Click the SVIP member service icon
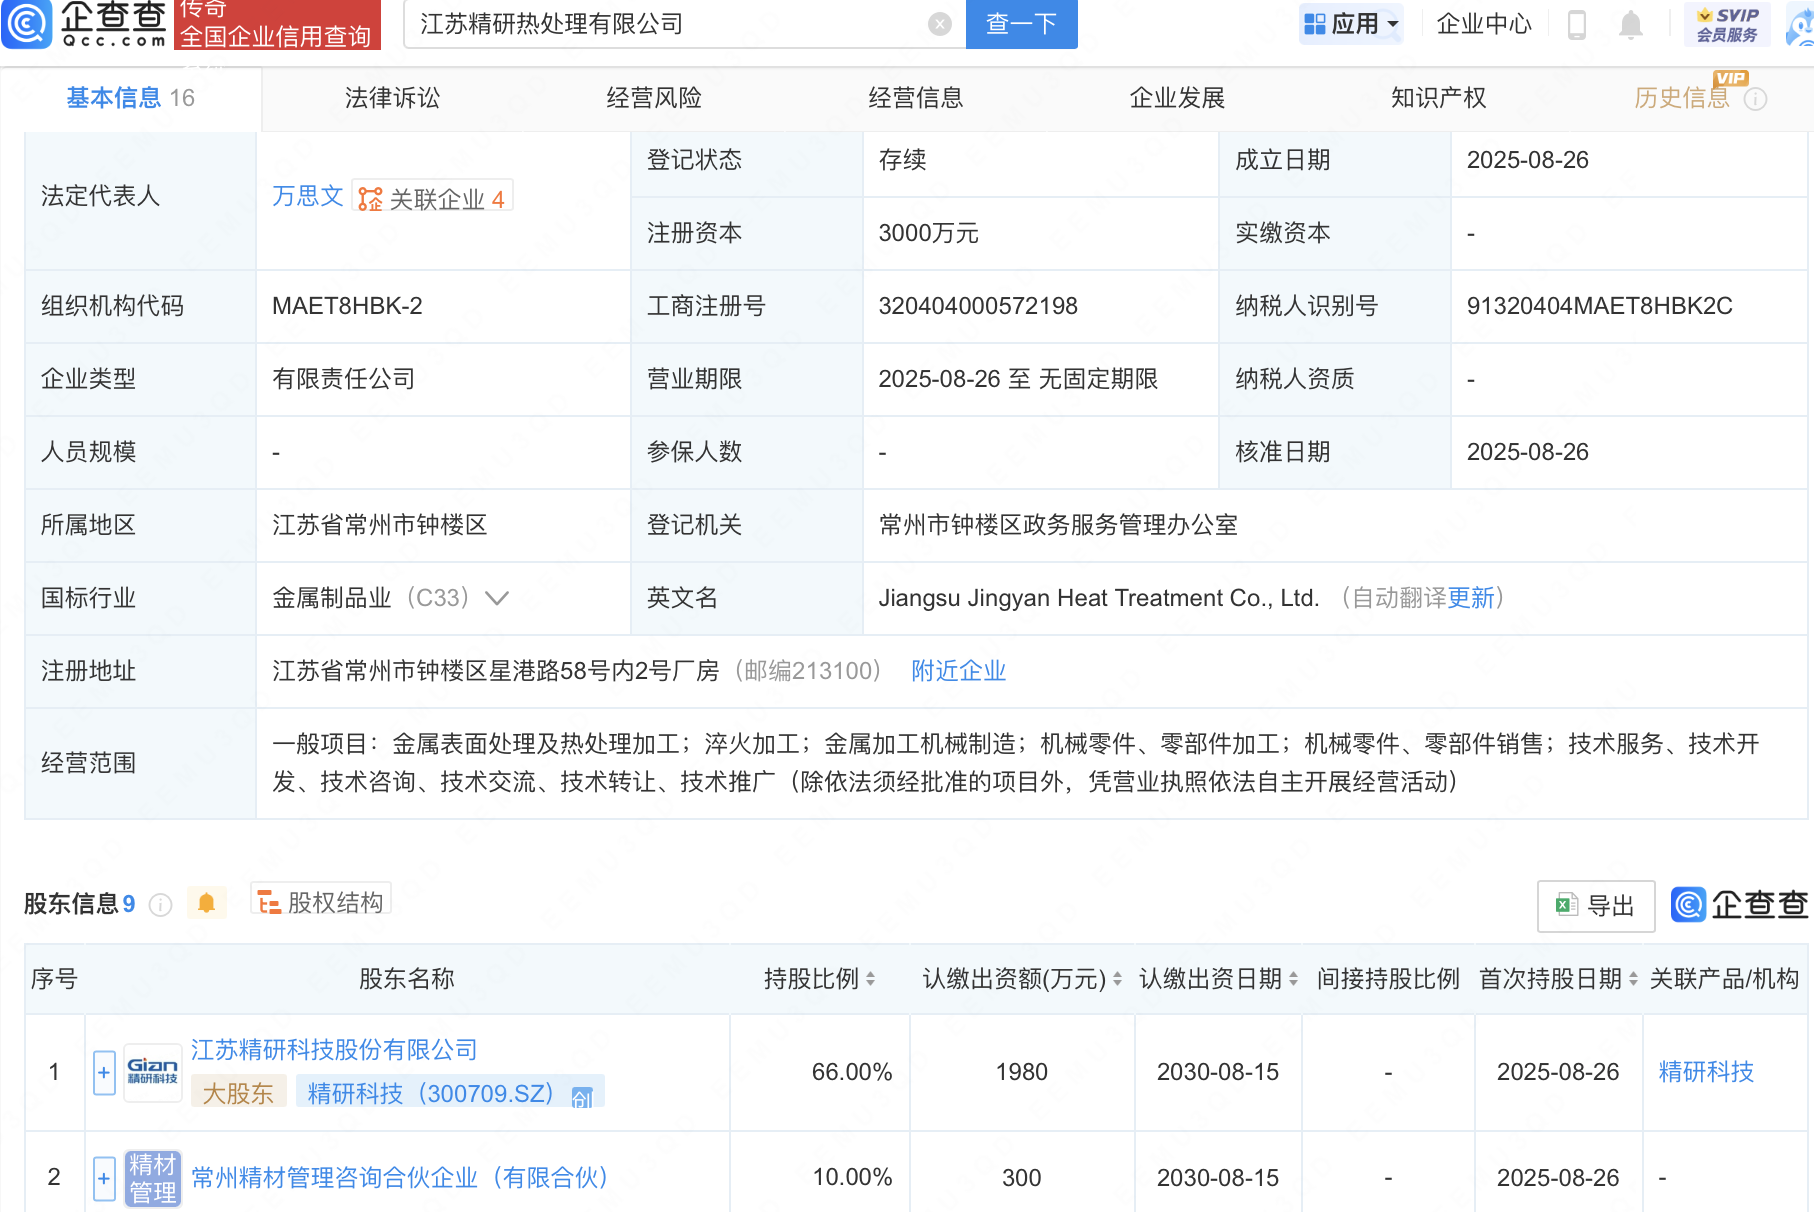Viewport: 1814px width, 1212px height. (x=1727, y=24)
